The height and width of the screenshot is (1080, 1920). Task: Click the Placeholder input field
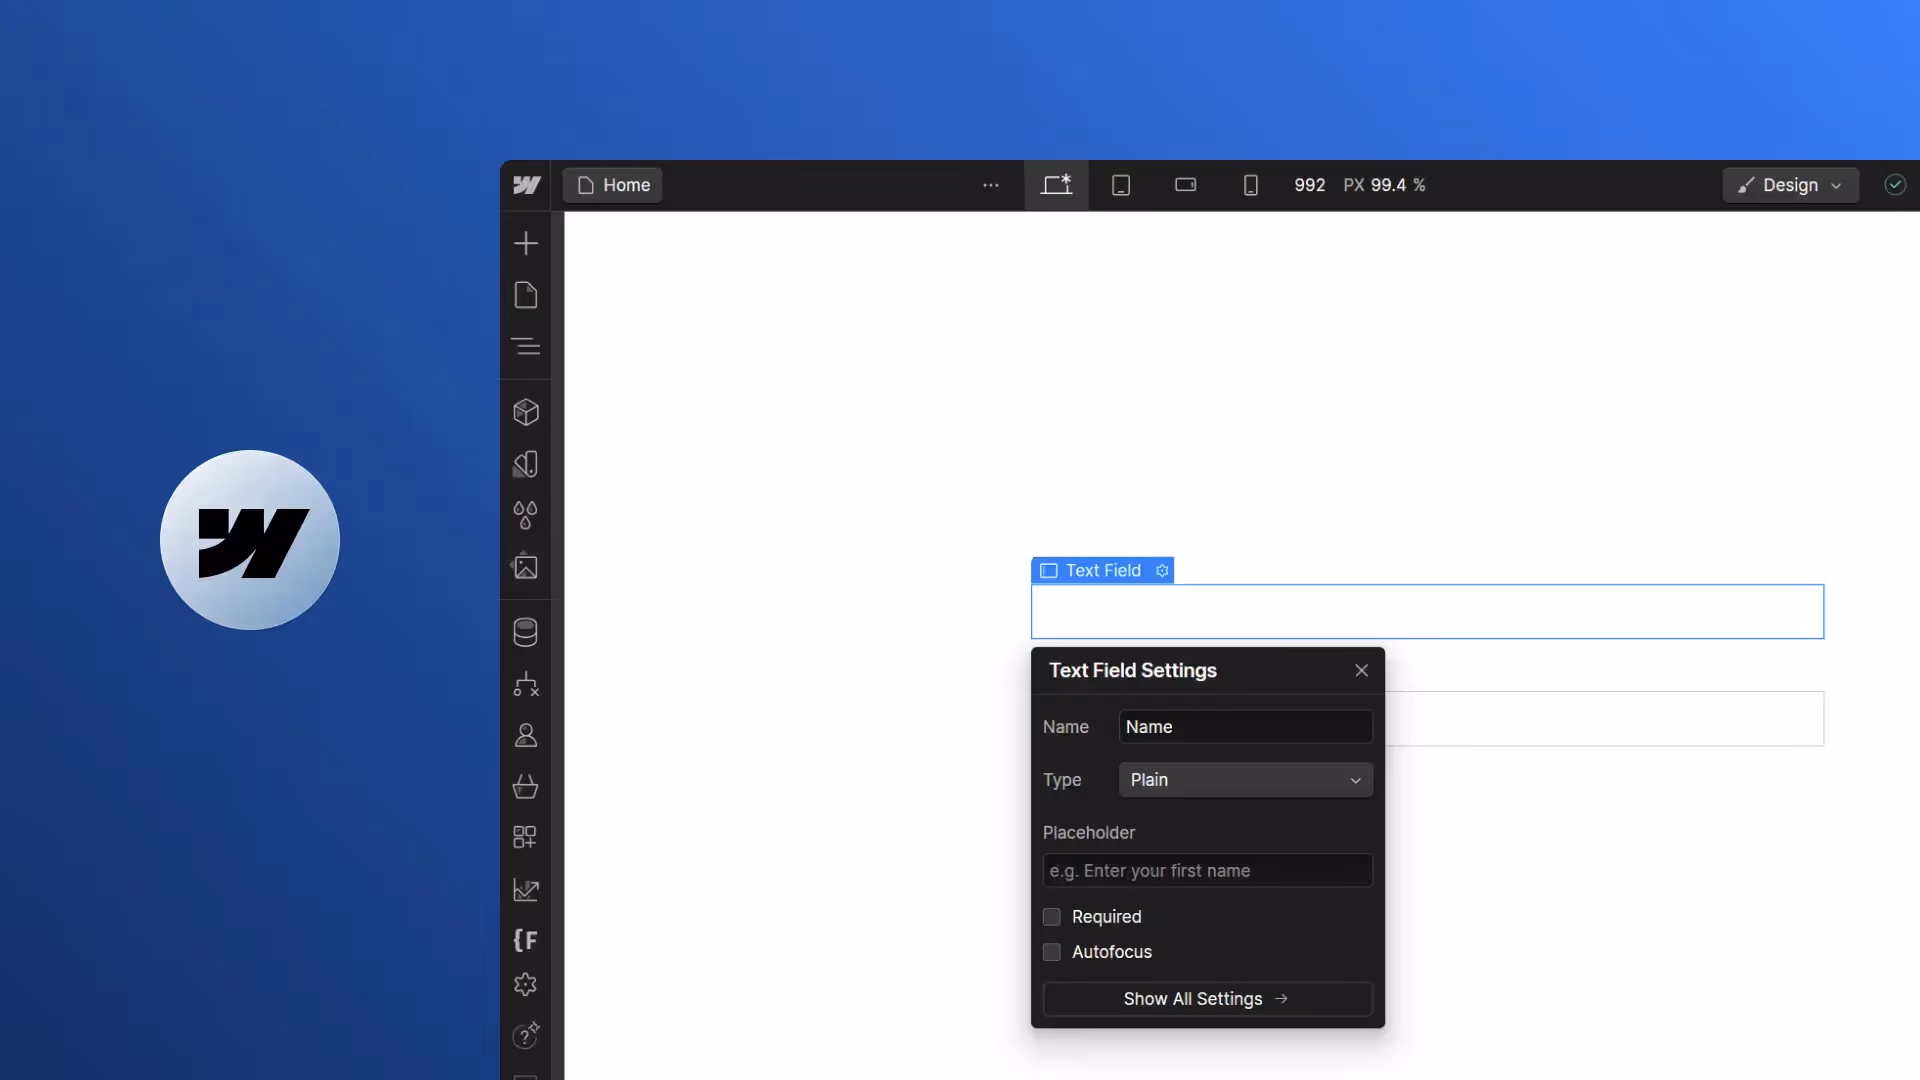coord(1207,871)
